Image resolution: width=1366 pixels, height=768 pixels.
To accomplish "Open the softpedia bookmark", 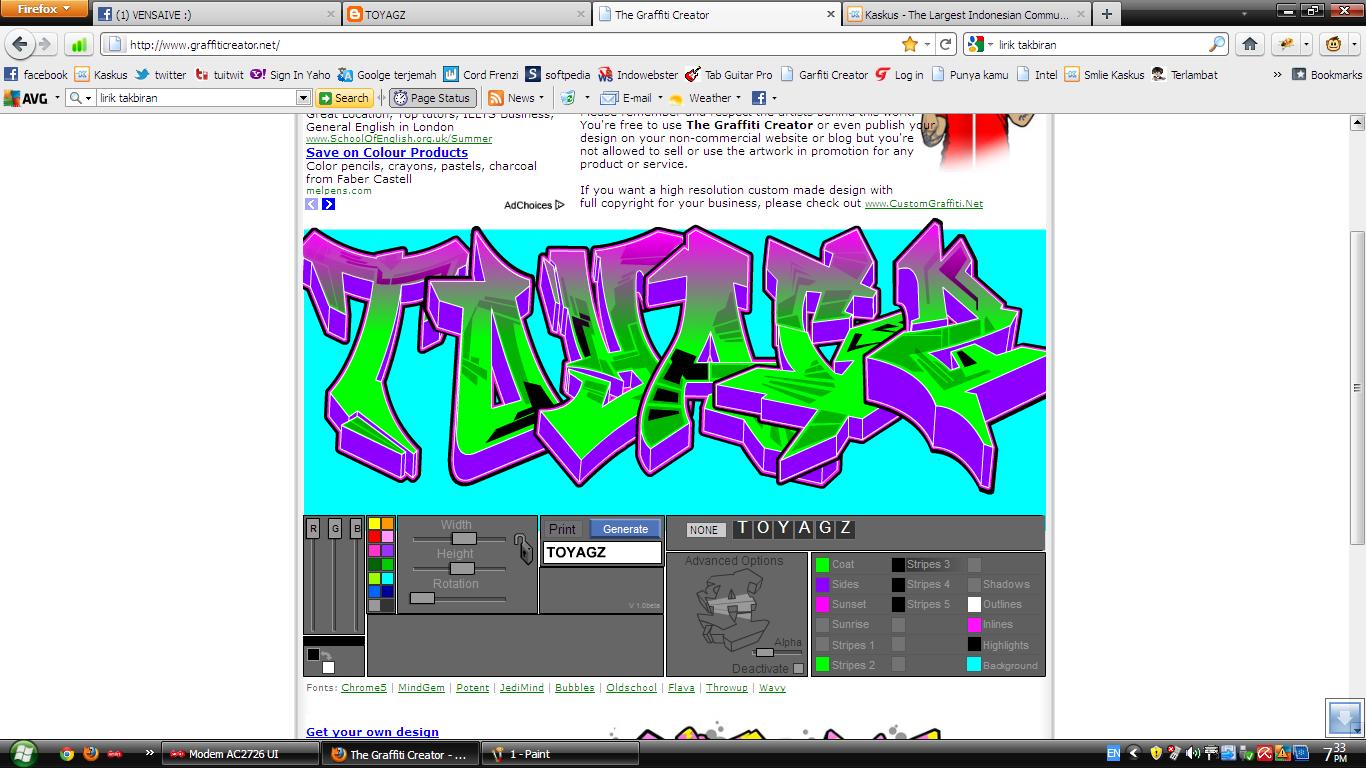I will pyautogui.click(x=558, y=74).
